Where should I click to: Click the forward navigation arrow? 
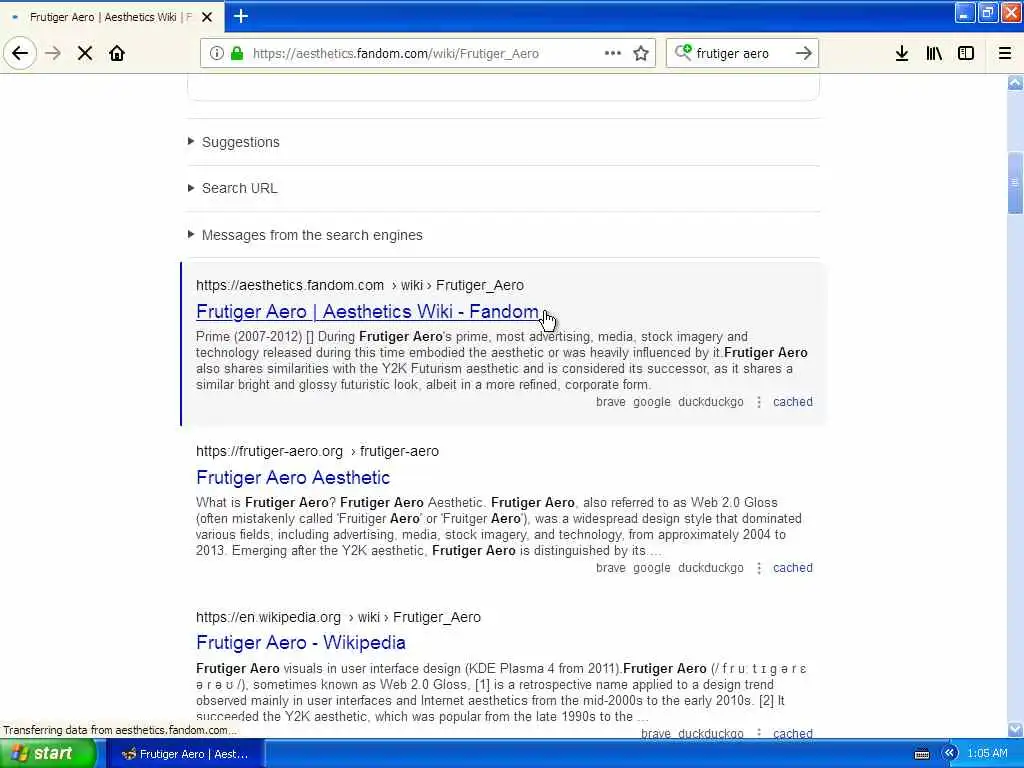pos(53,53)
